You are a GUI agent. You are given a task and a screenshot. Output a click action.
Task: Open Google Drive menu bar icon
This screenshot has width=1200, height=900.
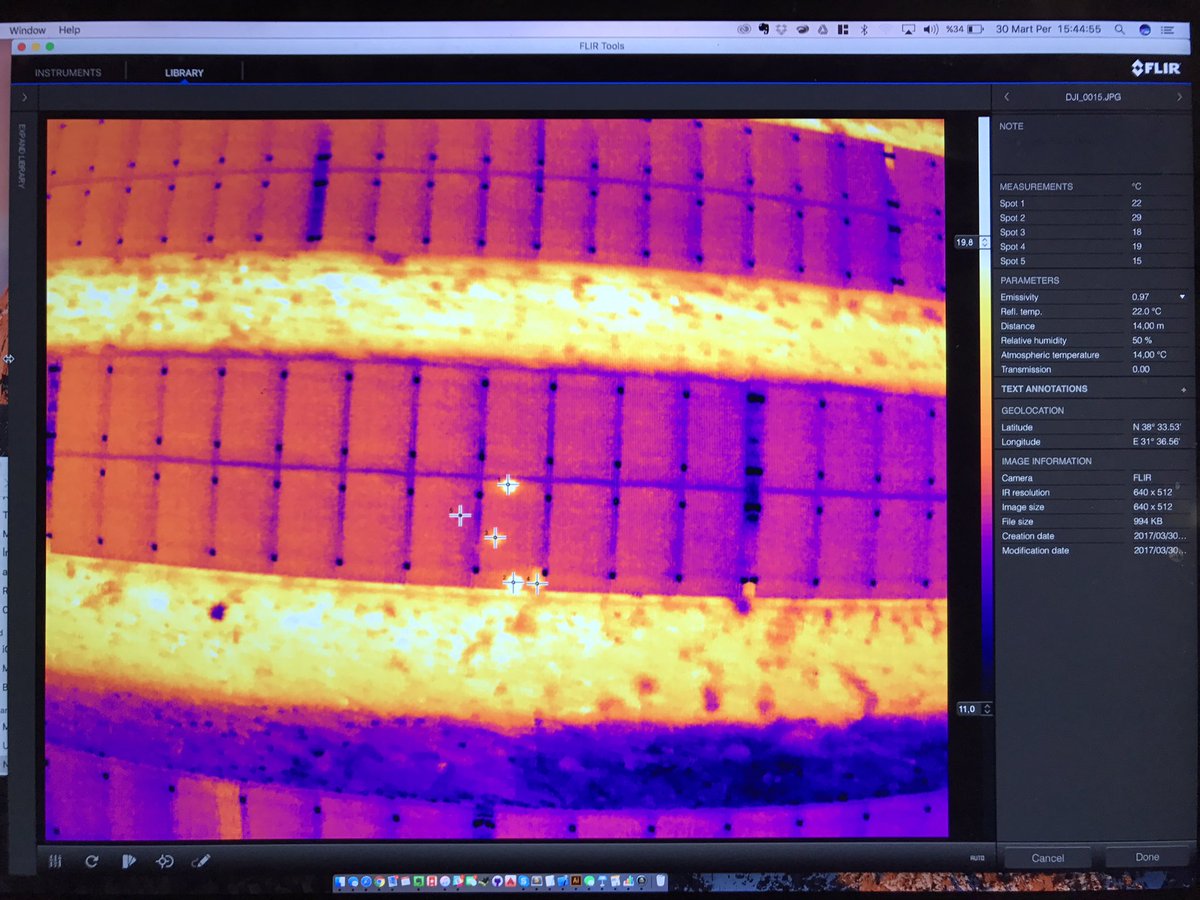[x=821, y=30]
